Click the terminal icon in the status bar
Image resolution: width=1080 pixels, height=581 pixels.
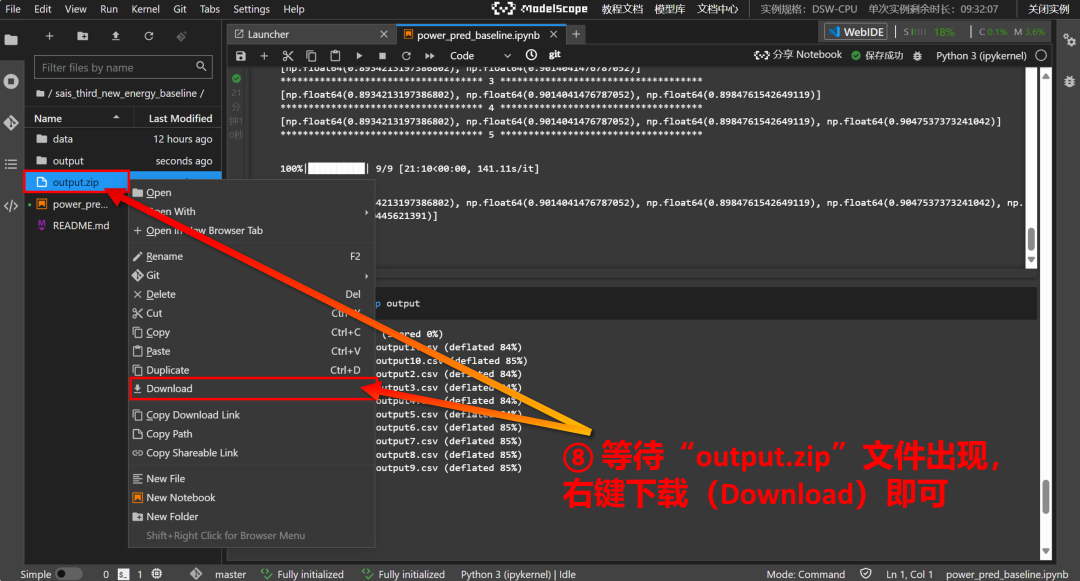pyautogui.click(x=123, y=574)
